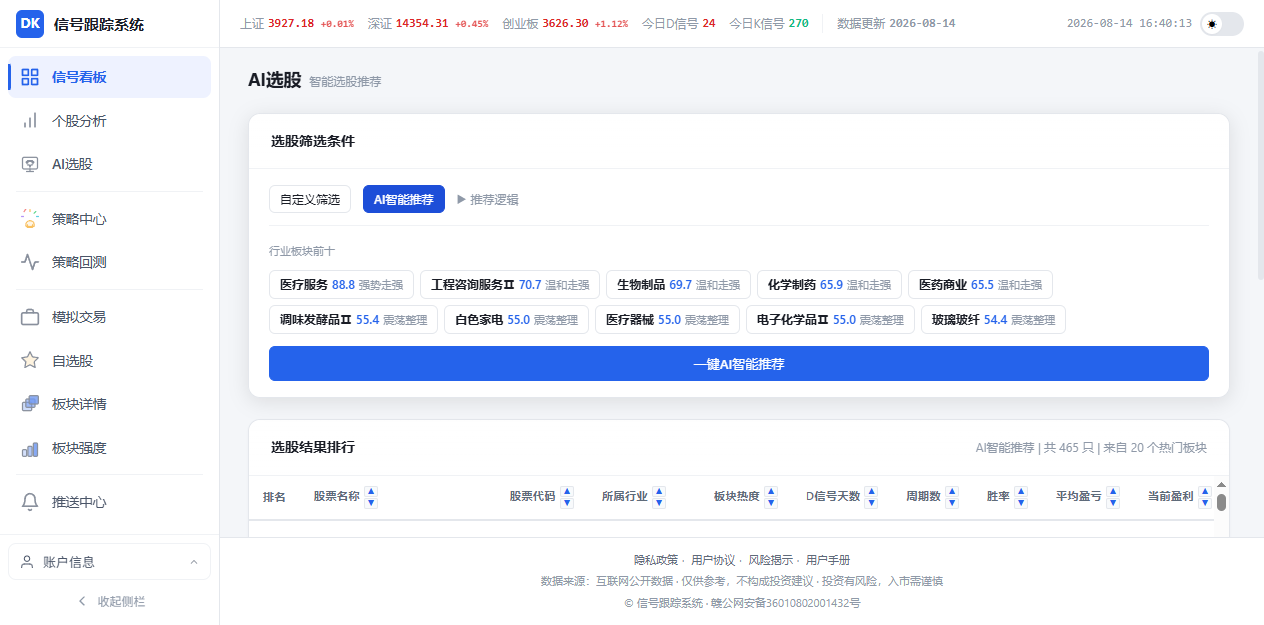Image resolution: width=1264 pixels, height=625 pixels.
Task: Sort by 平均盈亏 column arrows
Action: [x=1113, y=497]
